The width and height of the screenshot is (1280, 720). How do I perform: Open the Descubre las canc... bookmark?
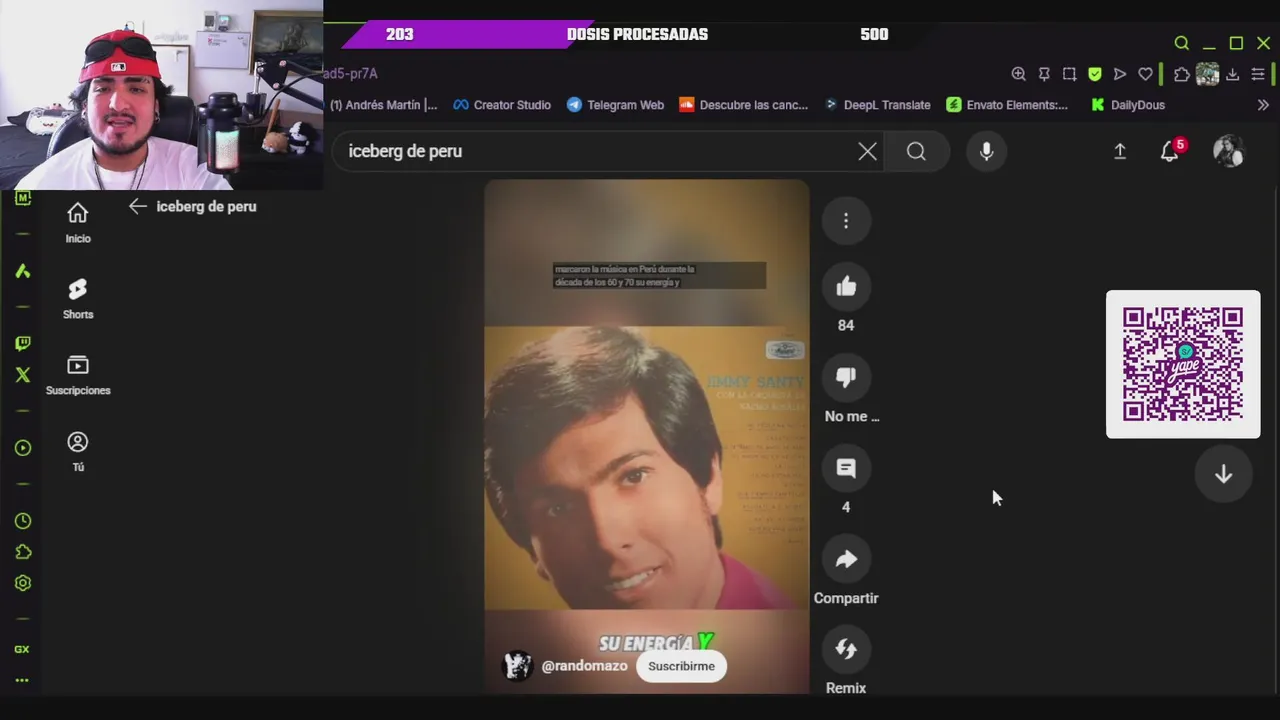coord(743,105)
